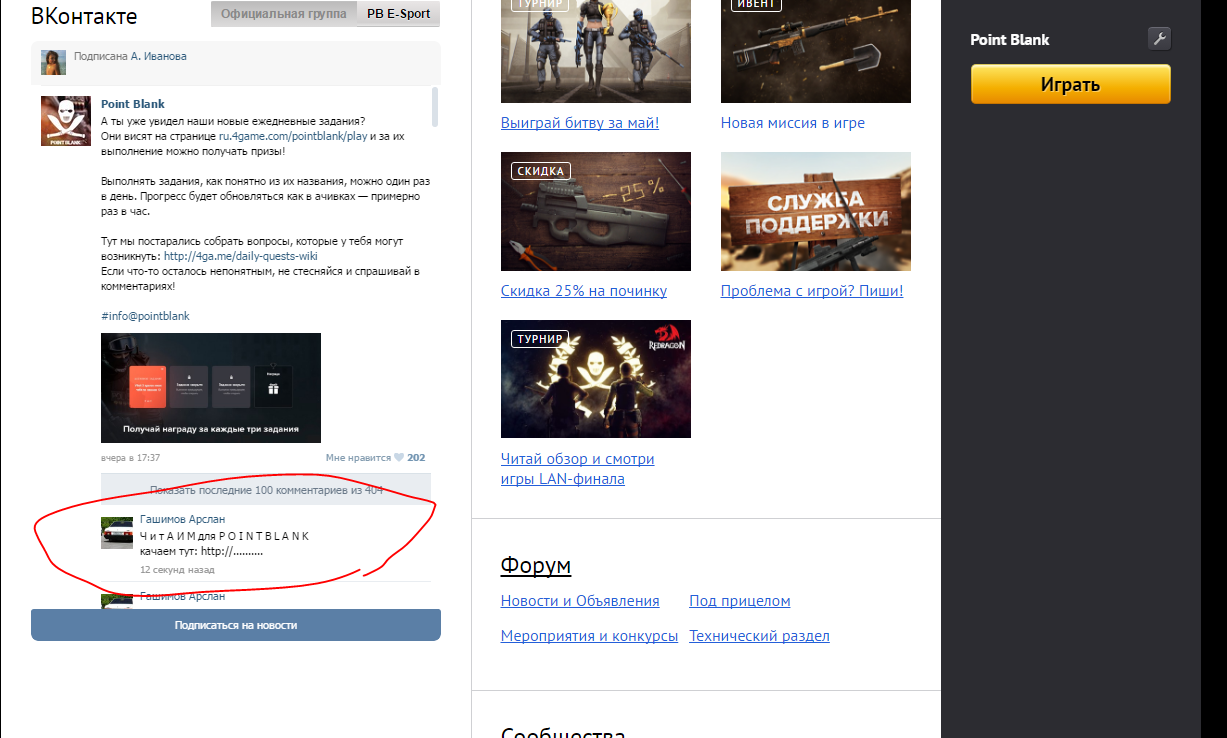Open the Служба поддержки banner image
1227x738 pixels.
(816, 211)
